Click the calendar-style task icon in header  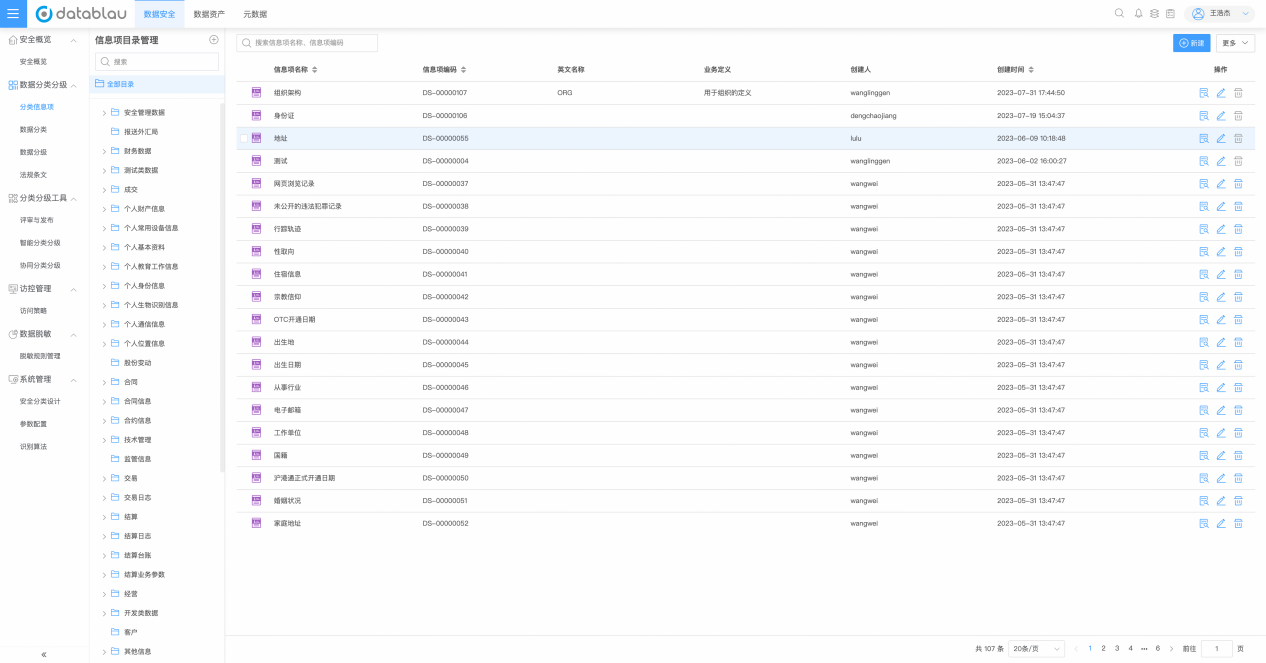coord(1170,14)
